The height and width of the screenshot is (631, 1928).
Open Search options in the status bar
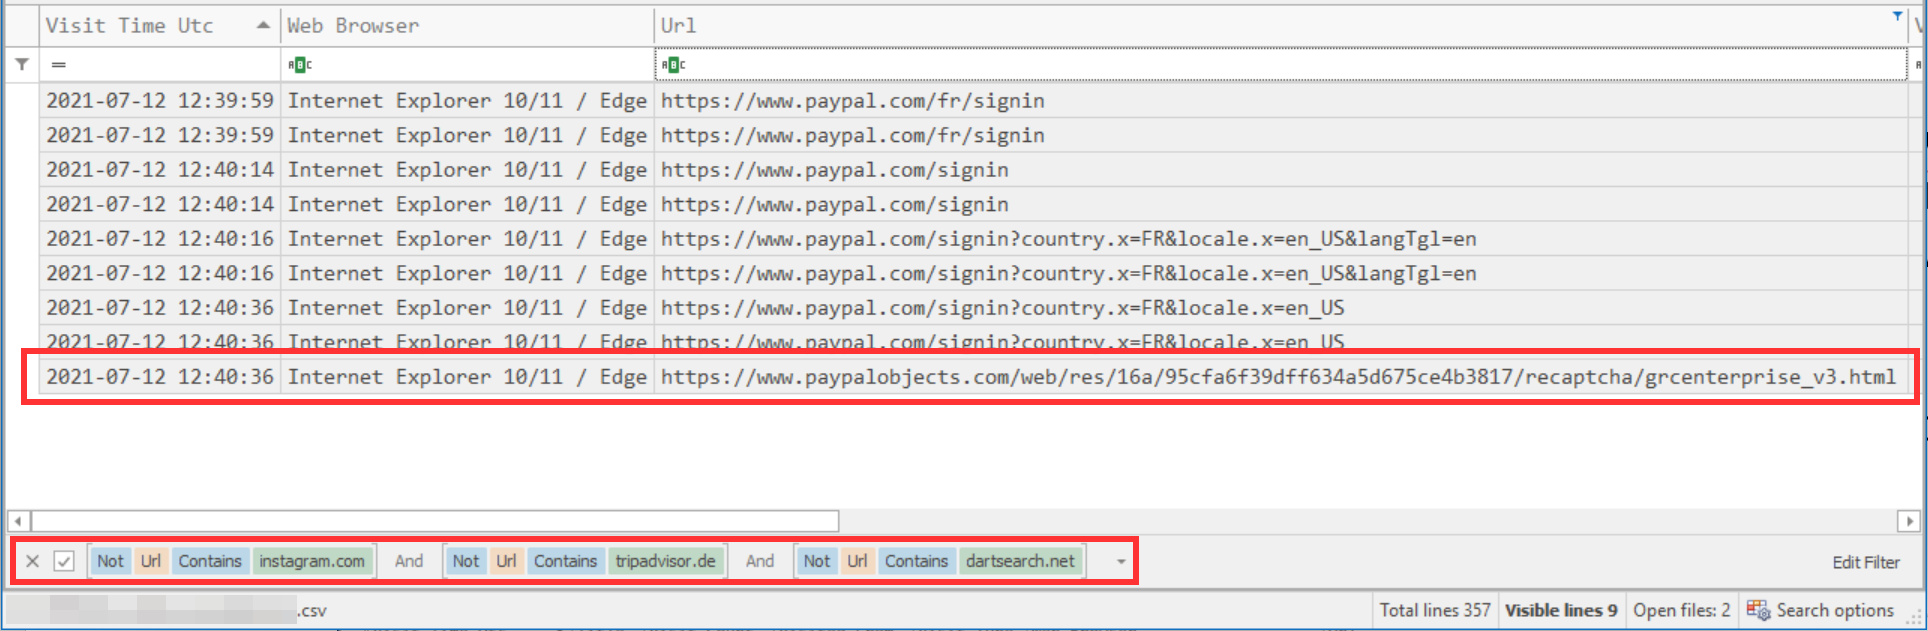[1835, 610]
